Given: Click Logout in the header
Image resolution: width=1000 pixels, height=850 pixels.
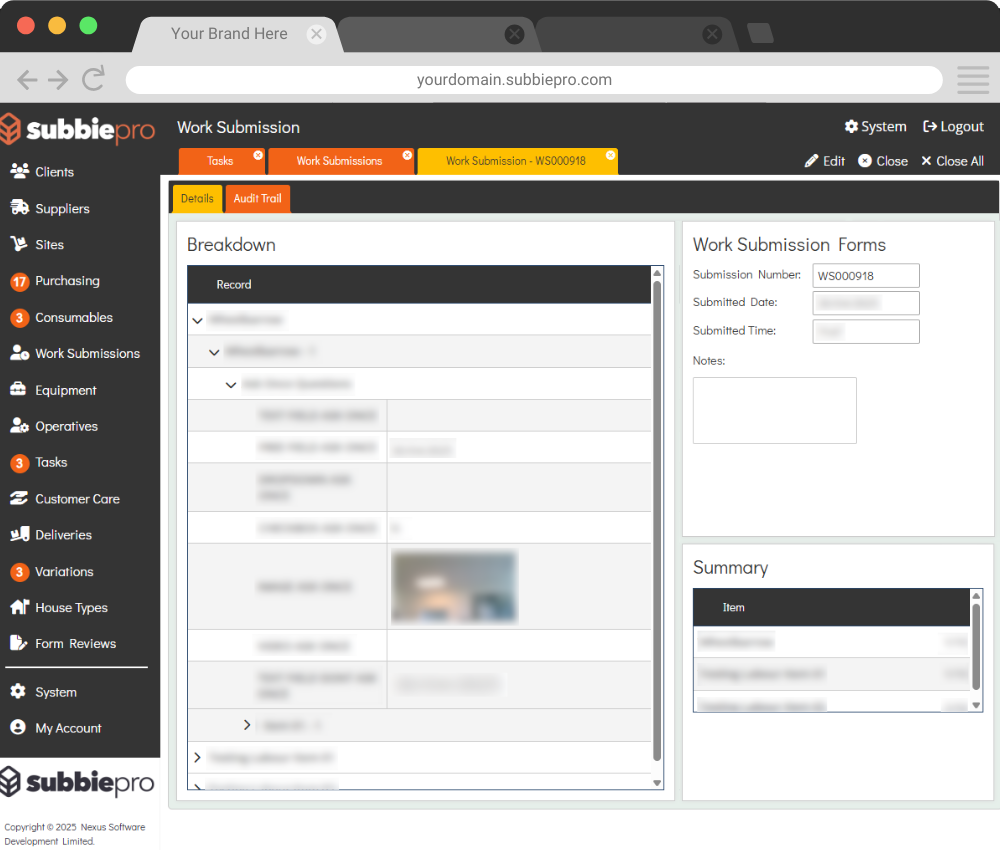Looking at the screenshot, I should [x=953, y=127].
